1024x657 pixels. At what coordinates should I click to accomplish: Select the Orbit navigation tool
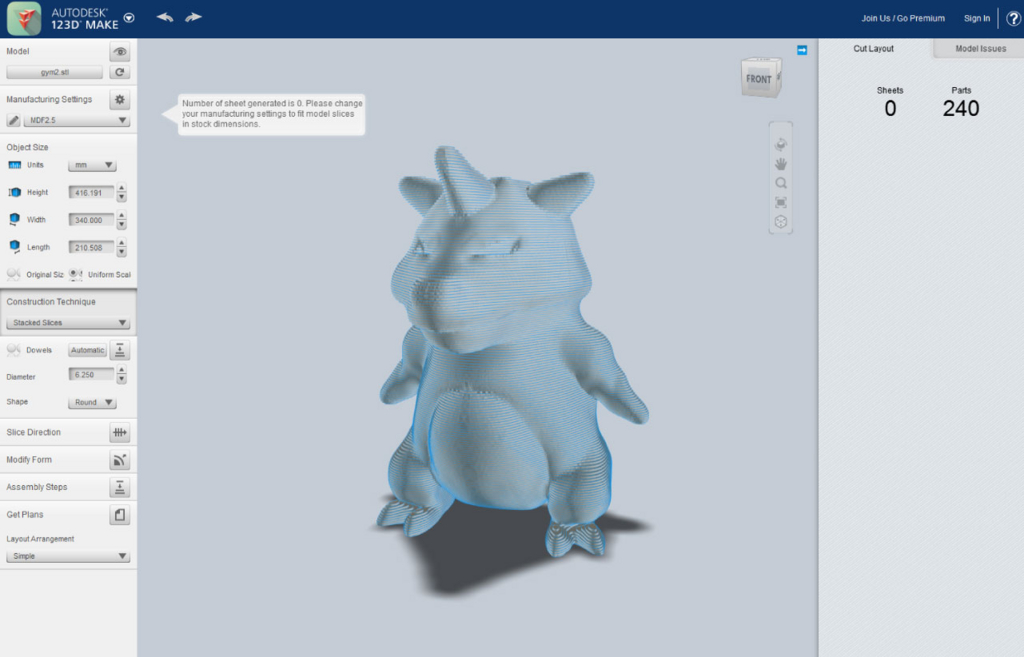click(x=780, y=144)
